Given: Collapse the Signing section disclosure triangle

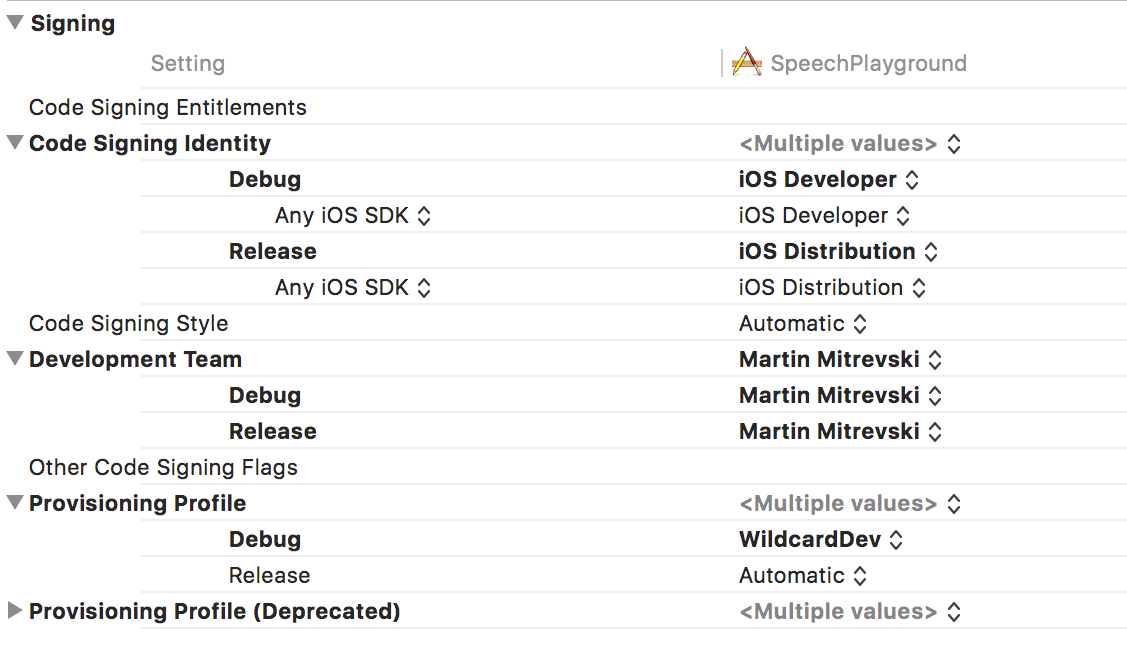Looking at the screenshot, I should coord(14,22).
